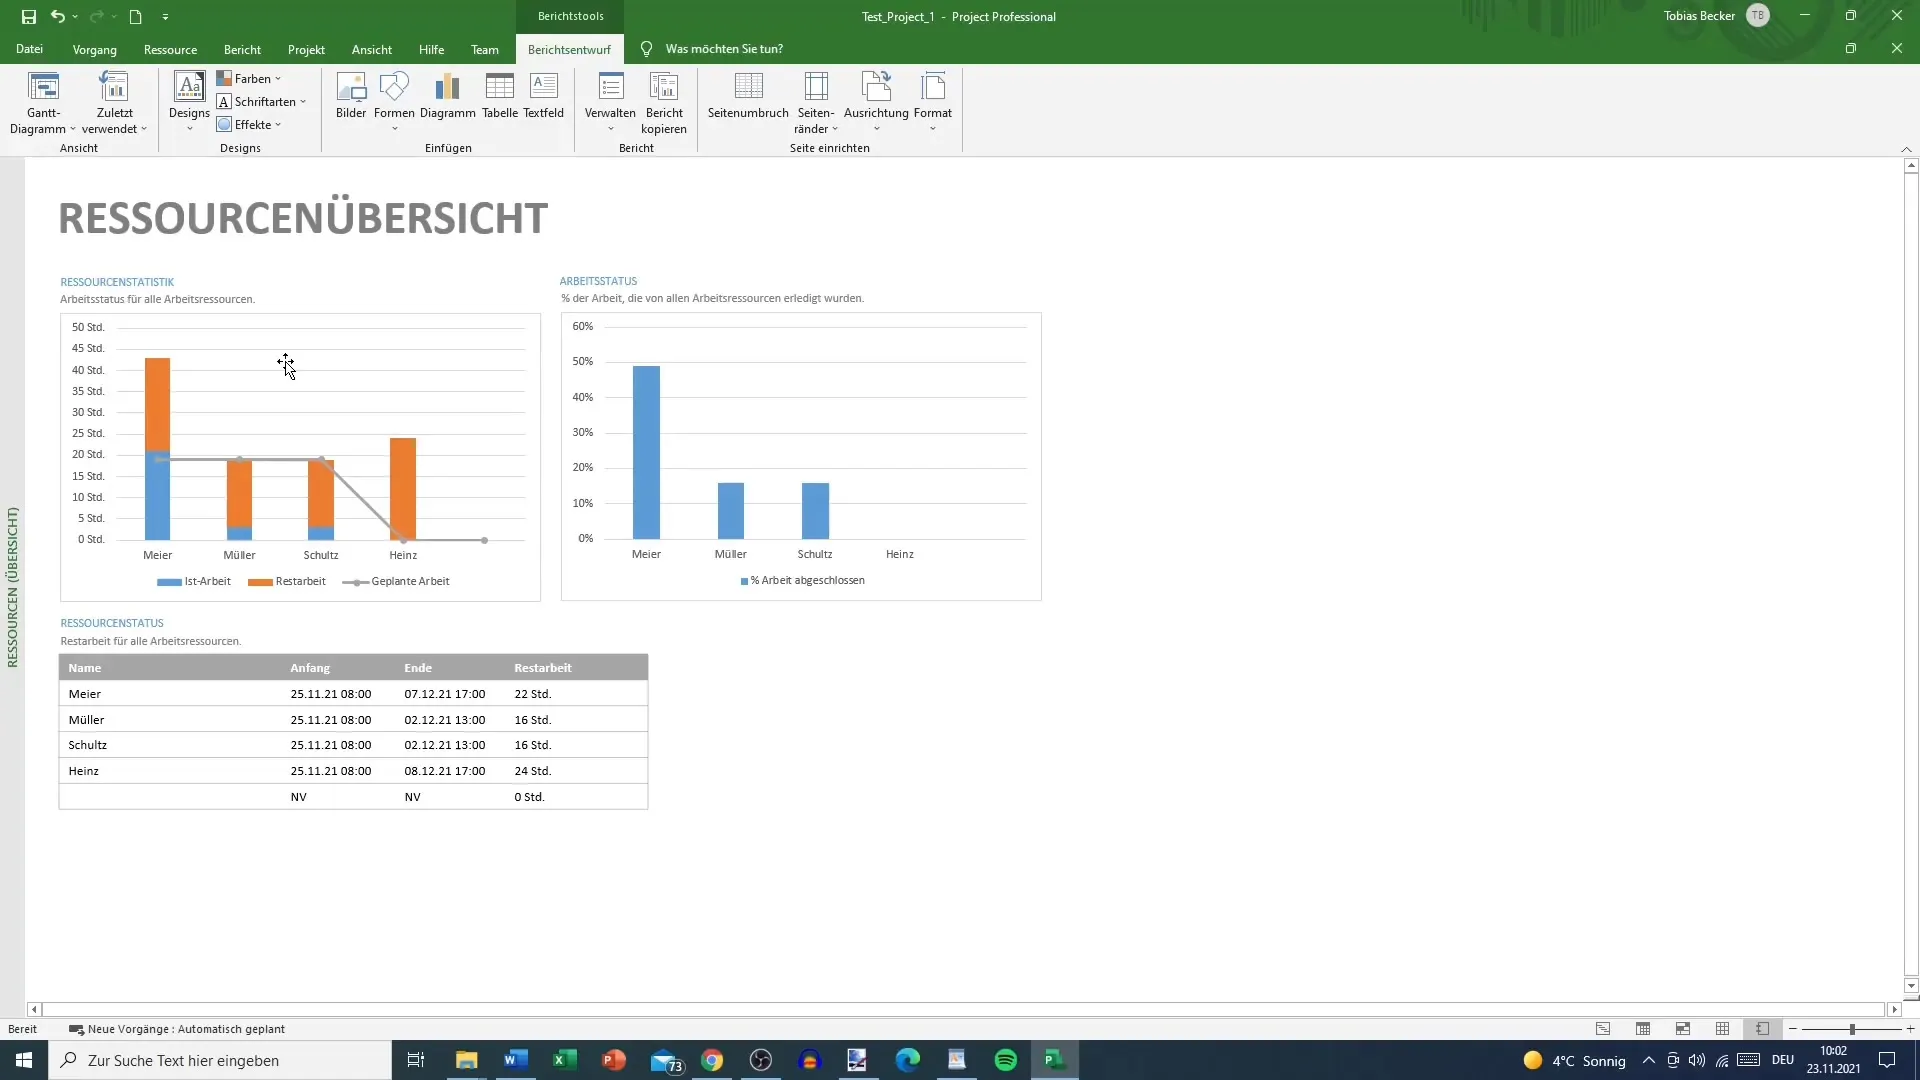The width and height of the screenshot is (1920, 1080).
Task: Open the Ausrichtung orientation icon
Action: point(876,88)
